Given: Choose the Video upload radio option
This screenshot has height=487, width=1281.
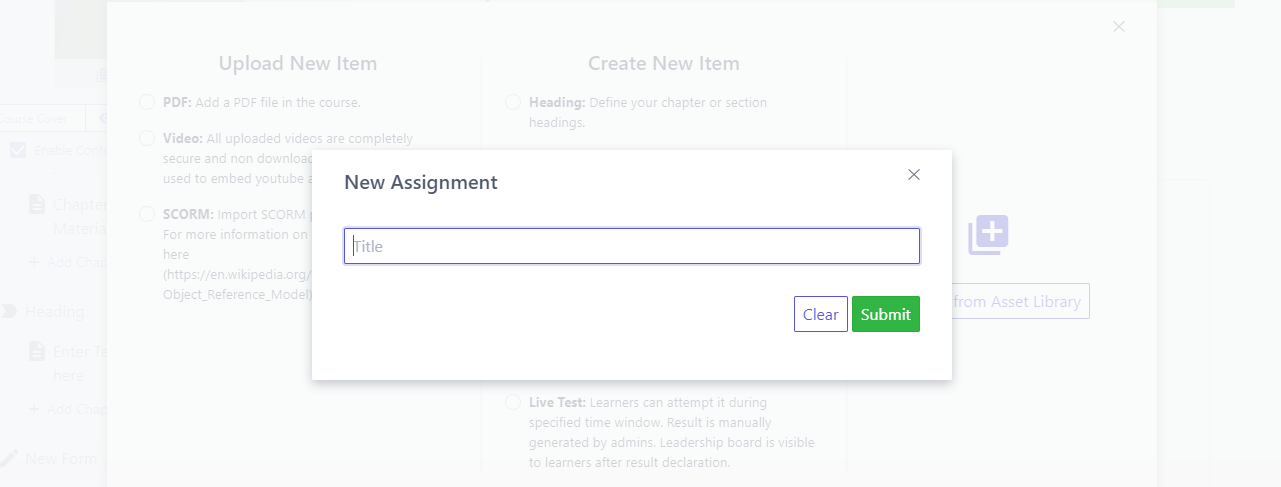Looking at the screenshot, I should [147, 138].
